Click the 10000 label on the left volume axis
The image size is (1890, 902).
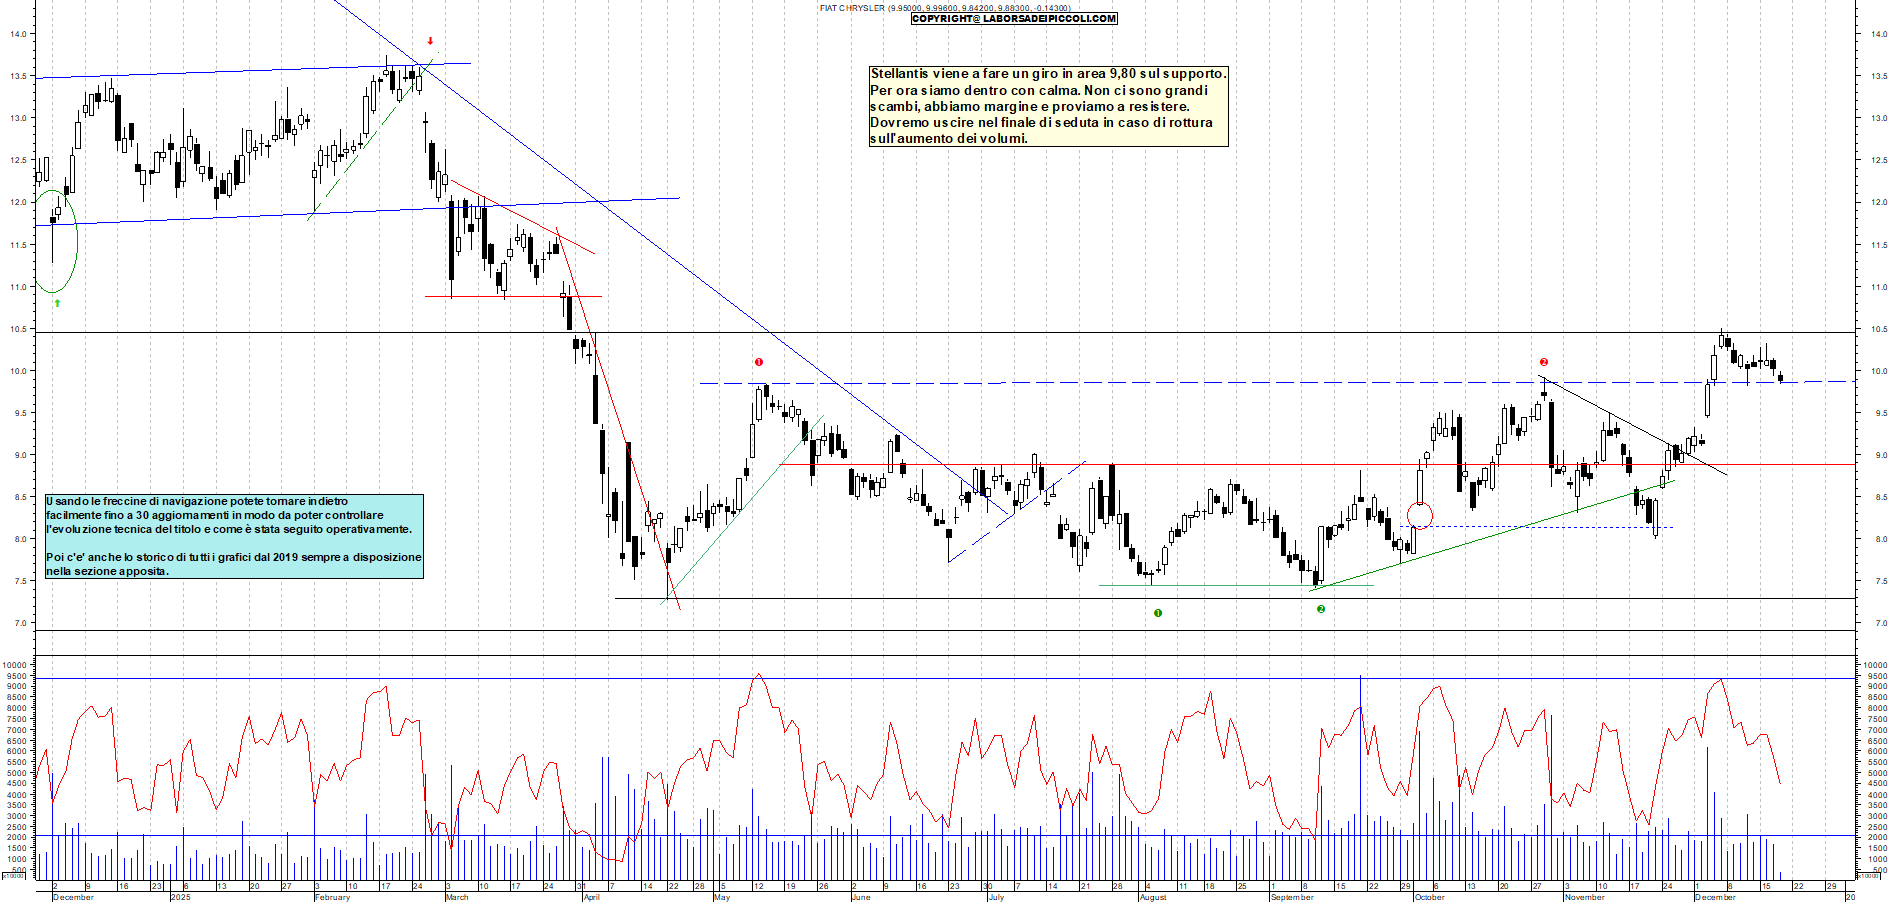14,665
